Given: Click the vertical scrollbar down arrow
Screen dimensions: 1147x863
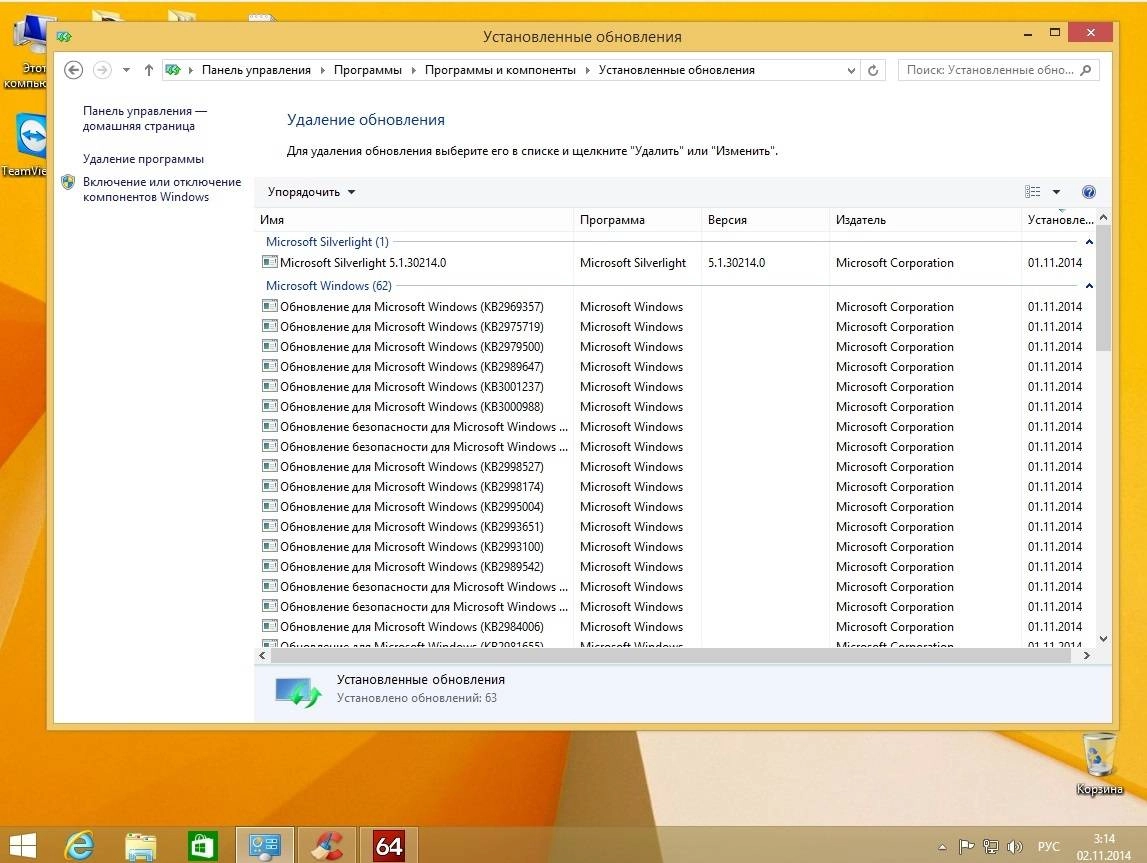Looking at the screenshot, I should 1104,638.
